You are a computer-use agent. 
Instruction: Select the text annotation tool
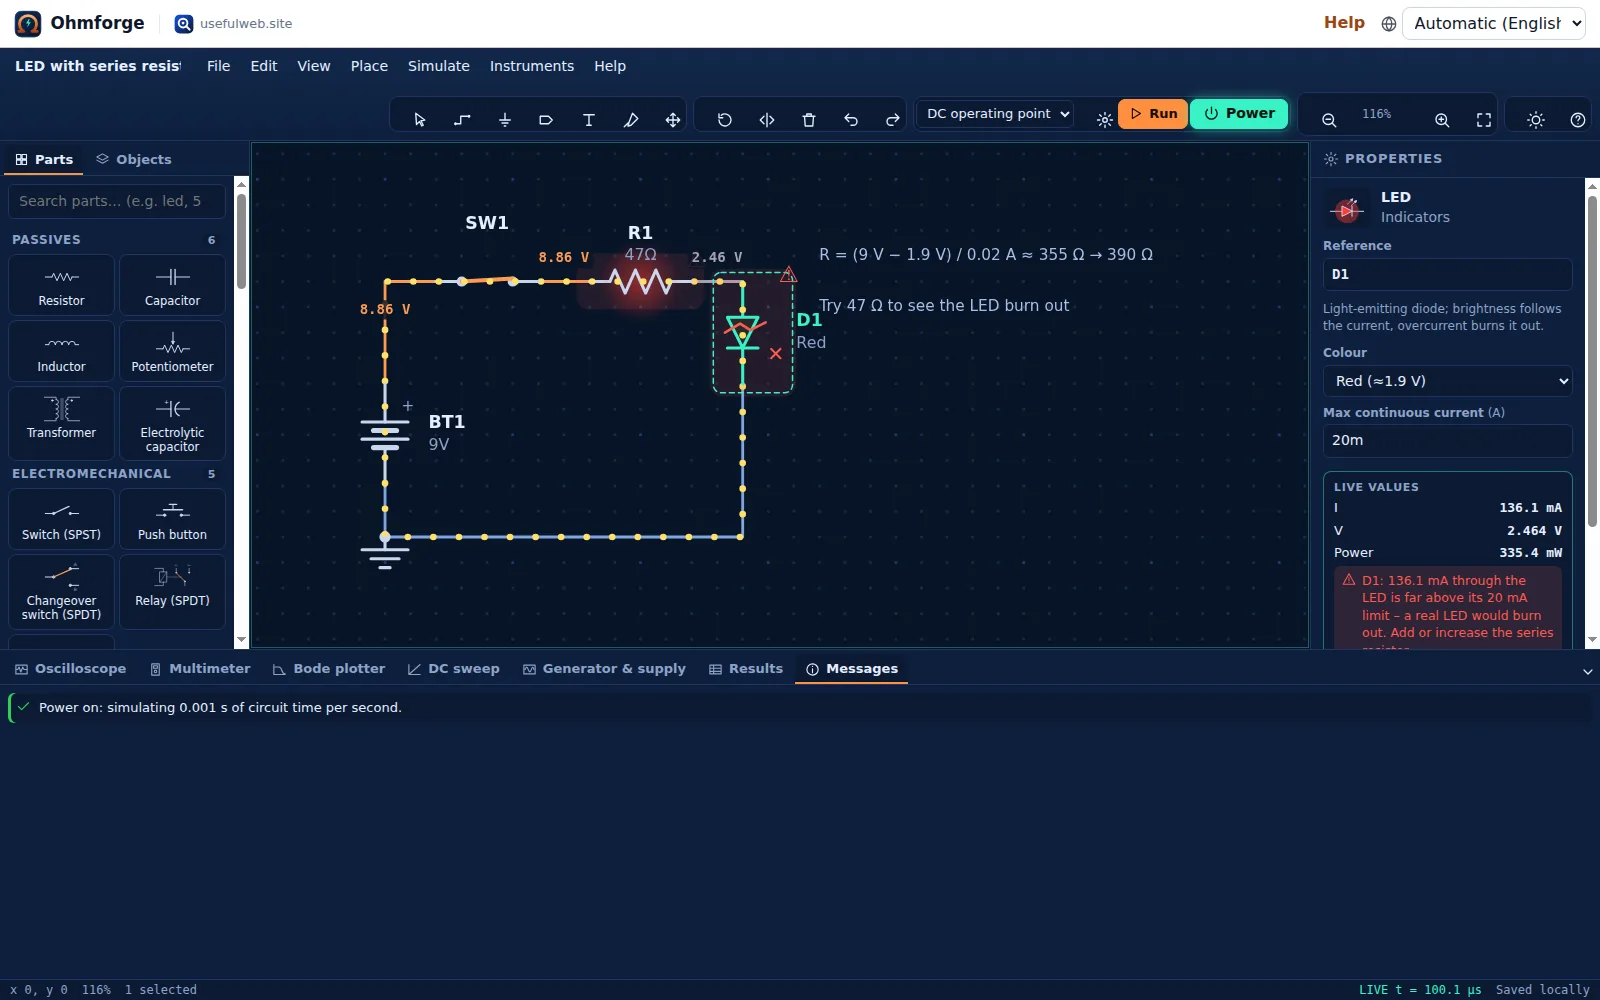pos(589,119)
